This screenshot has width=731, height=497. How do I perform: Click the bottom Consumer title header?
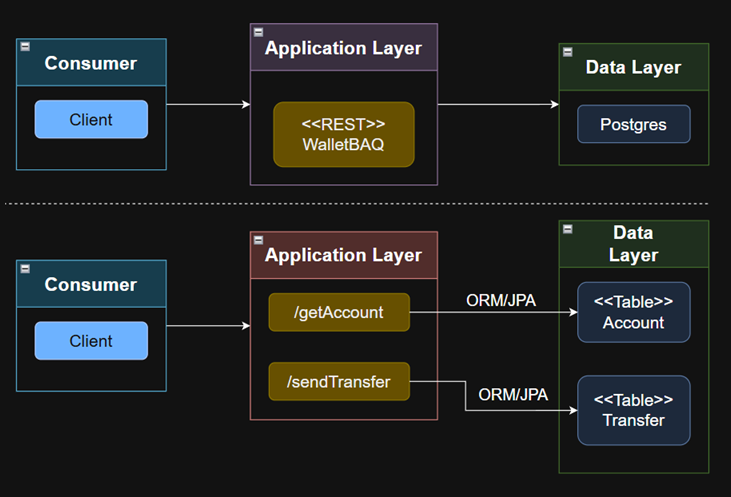click(91, 284)
